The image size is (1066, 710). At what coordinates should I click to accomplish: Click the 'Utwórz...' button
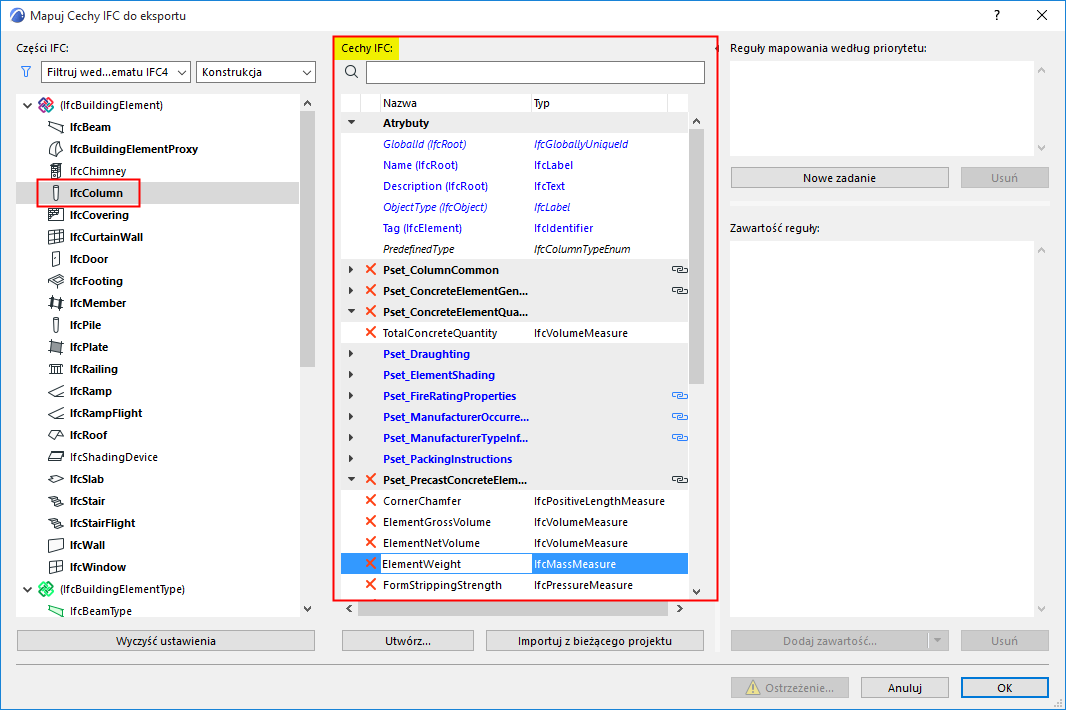[408, 641]
